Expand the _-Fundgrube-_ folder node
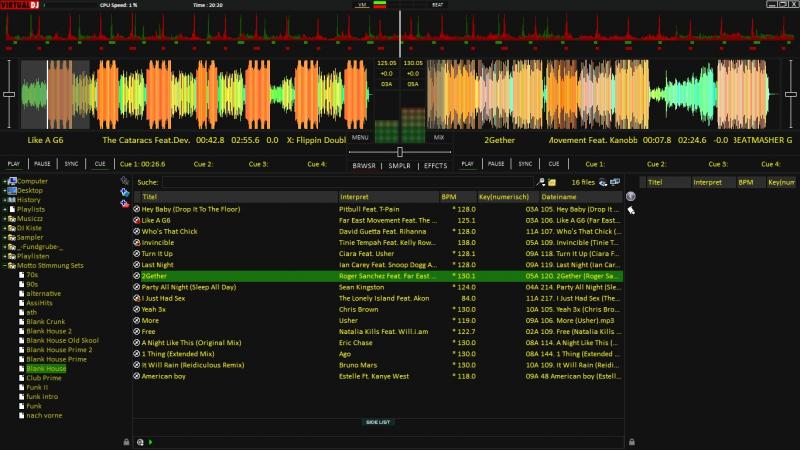The width and height of the screenshot is (800, 450). pyautogui.click(x=5, y=247)
